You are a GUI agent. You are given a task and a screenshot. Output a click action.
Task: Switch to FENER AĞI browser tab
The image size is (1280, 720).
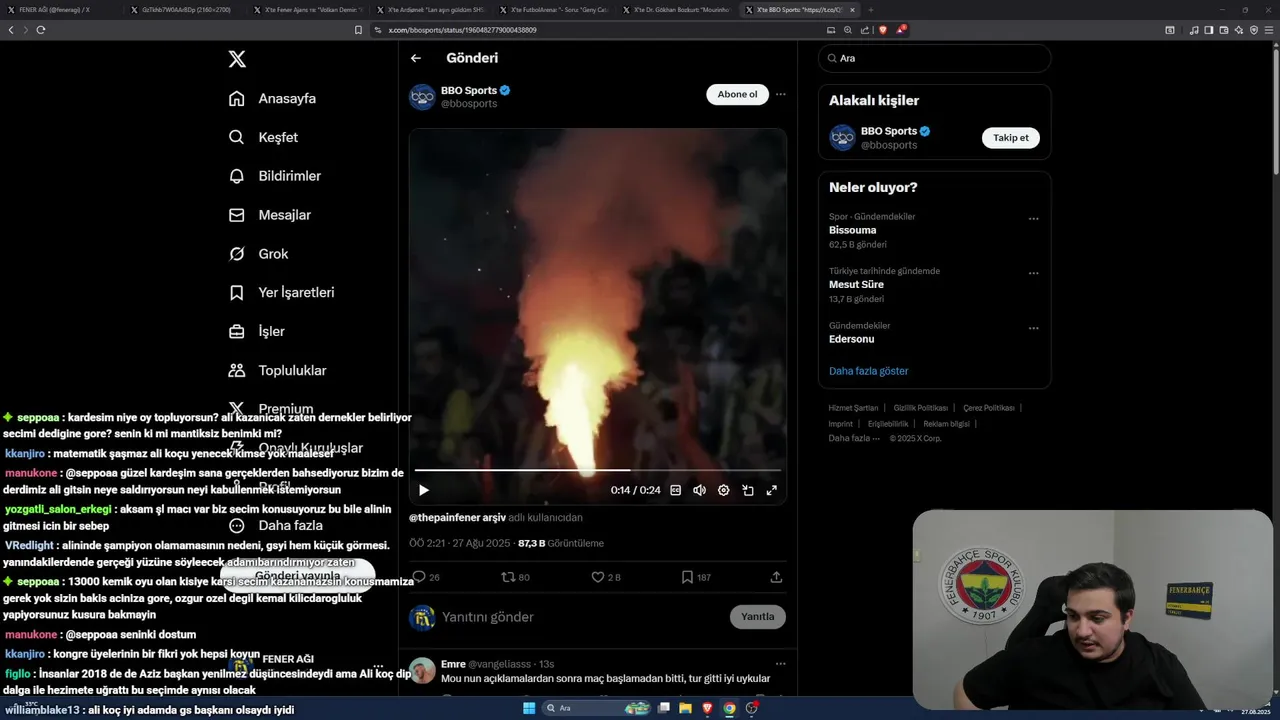(60, 10)
